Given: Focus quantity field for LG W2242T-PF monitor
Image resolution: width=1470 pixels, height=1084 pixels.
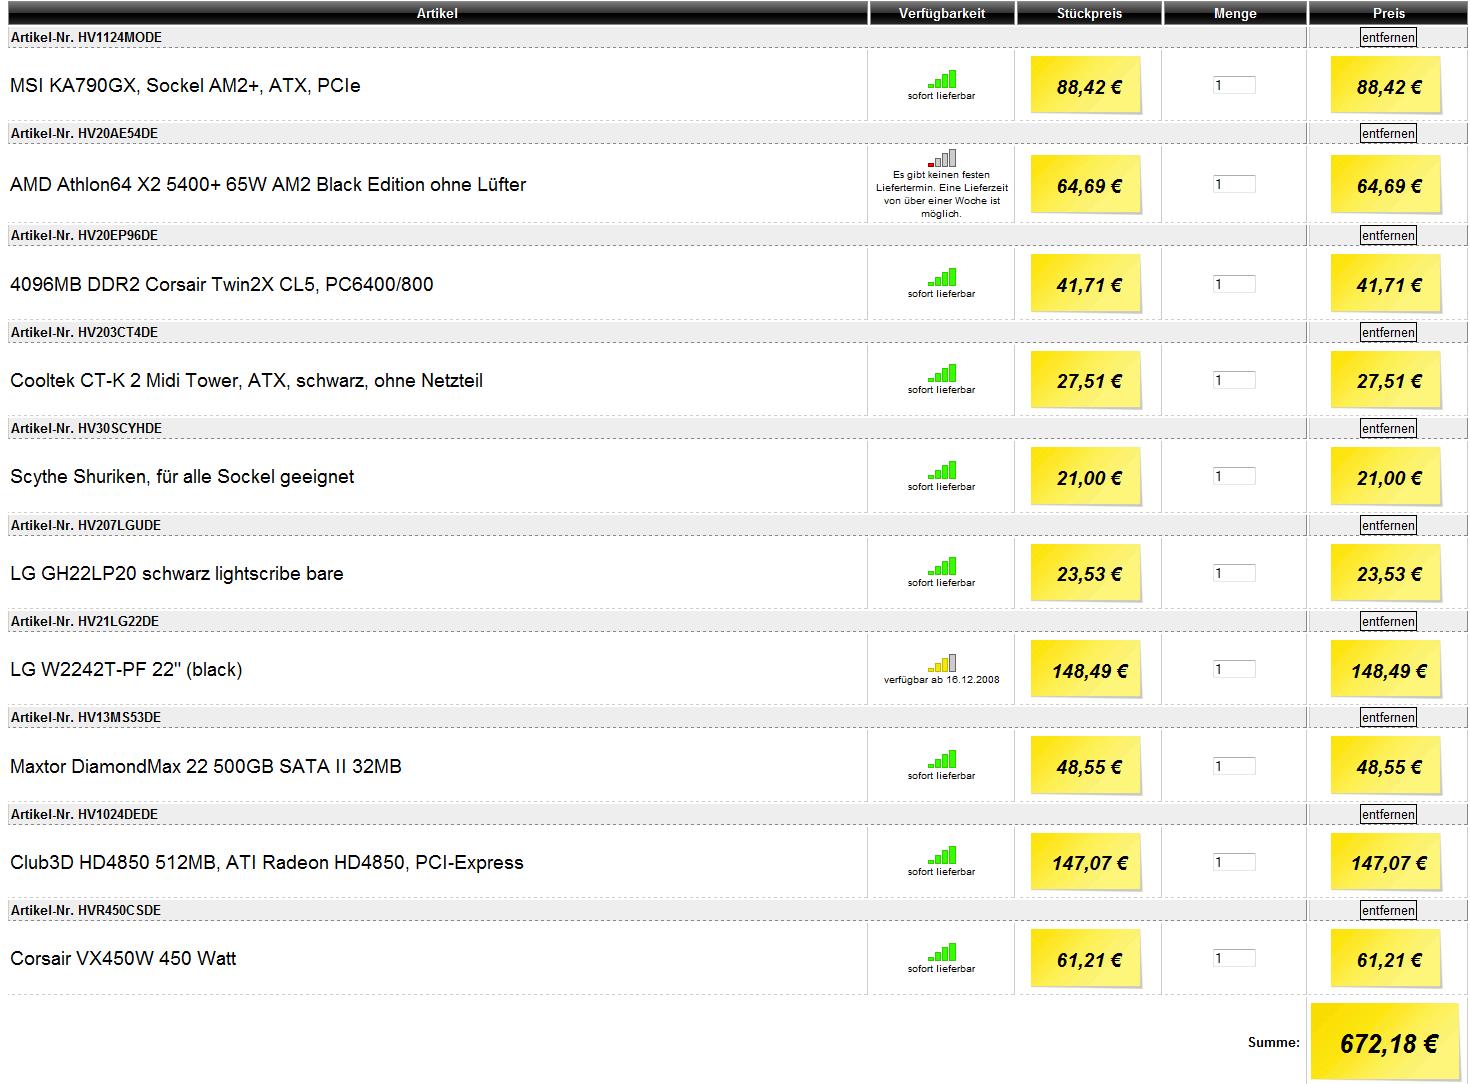Looking at the screenshot, I should click(x=1234, y=669).
